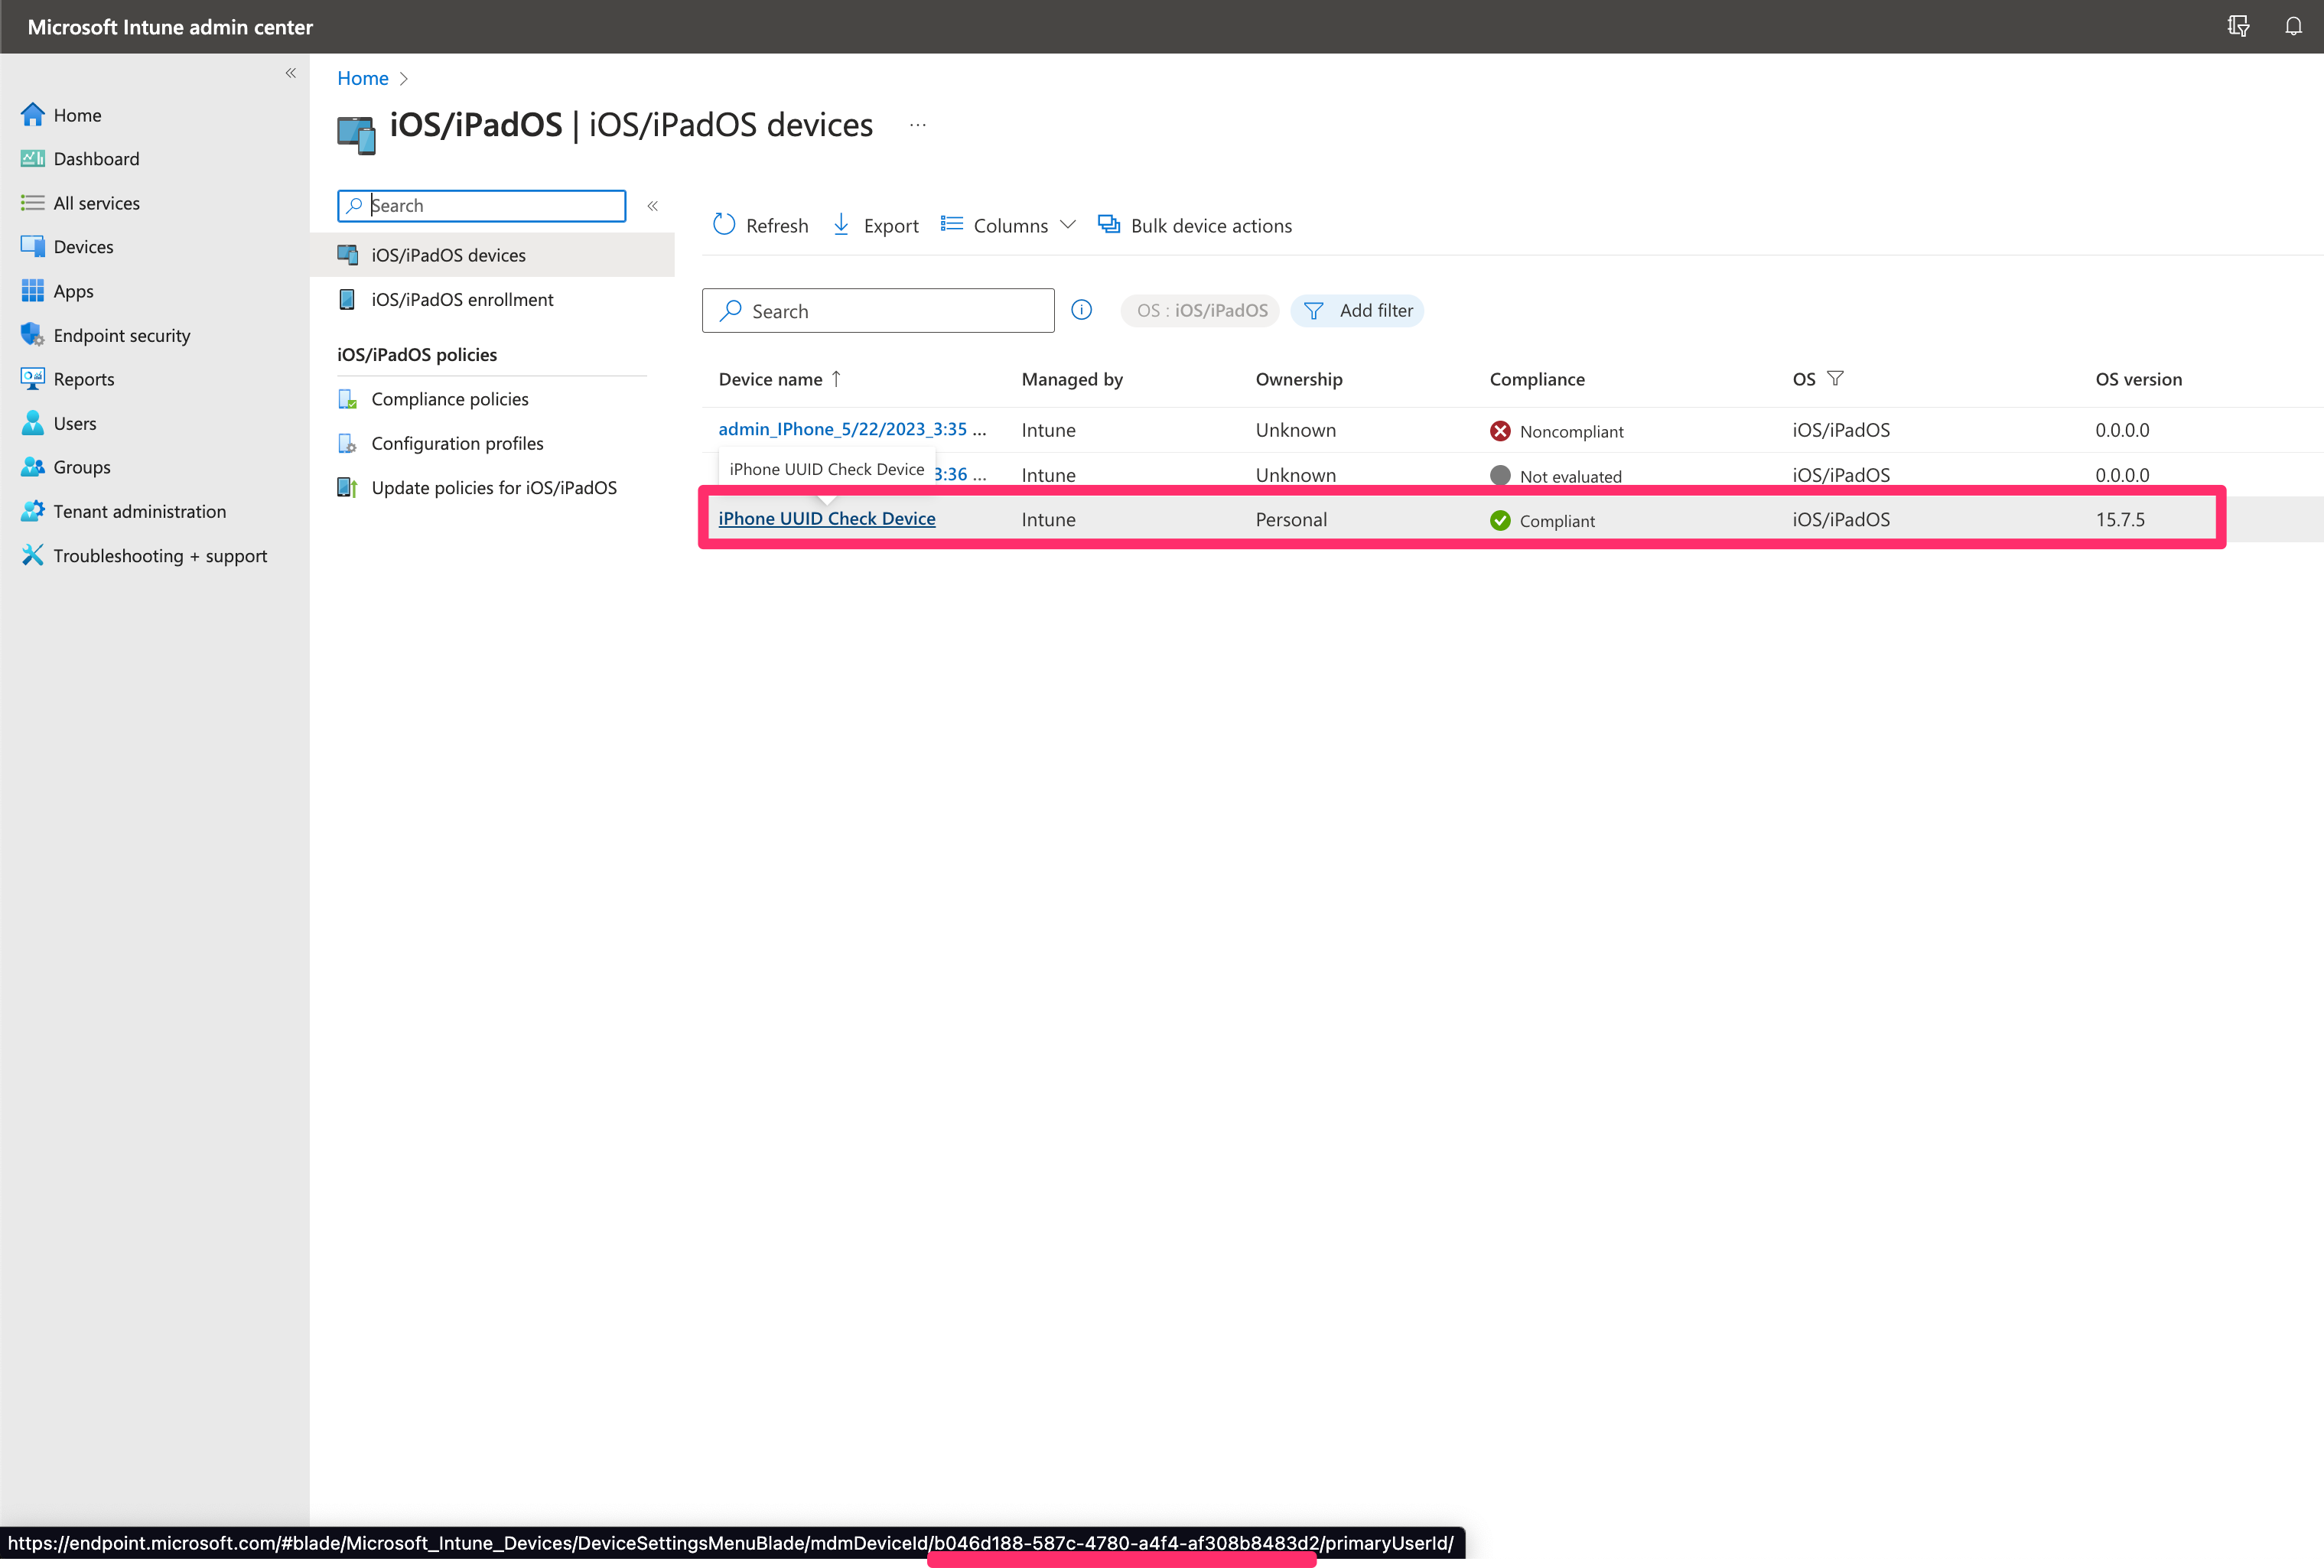
Task: Open iPhone UUID Check Device link
Action: pos(826,518)
